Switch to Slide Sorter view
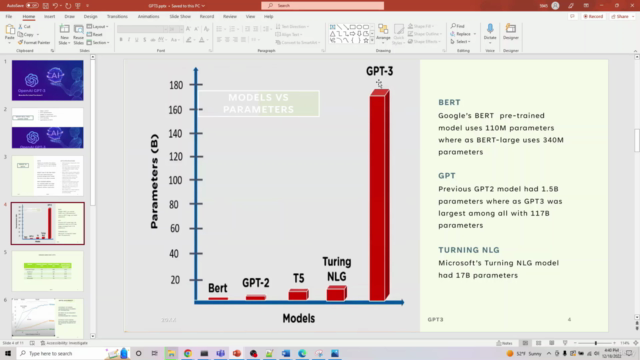 pos(538,343)
